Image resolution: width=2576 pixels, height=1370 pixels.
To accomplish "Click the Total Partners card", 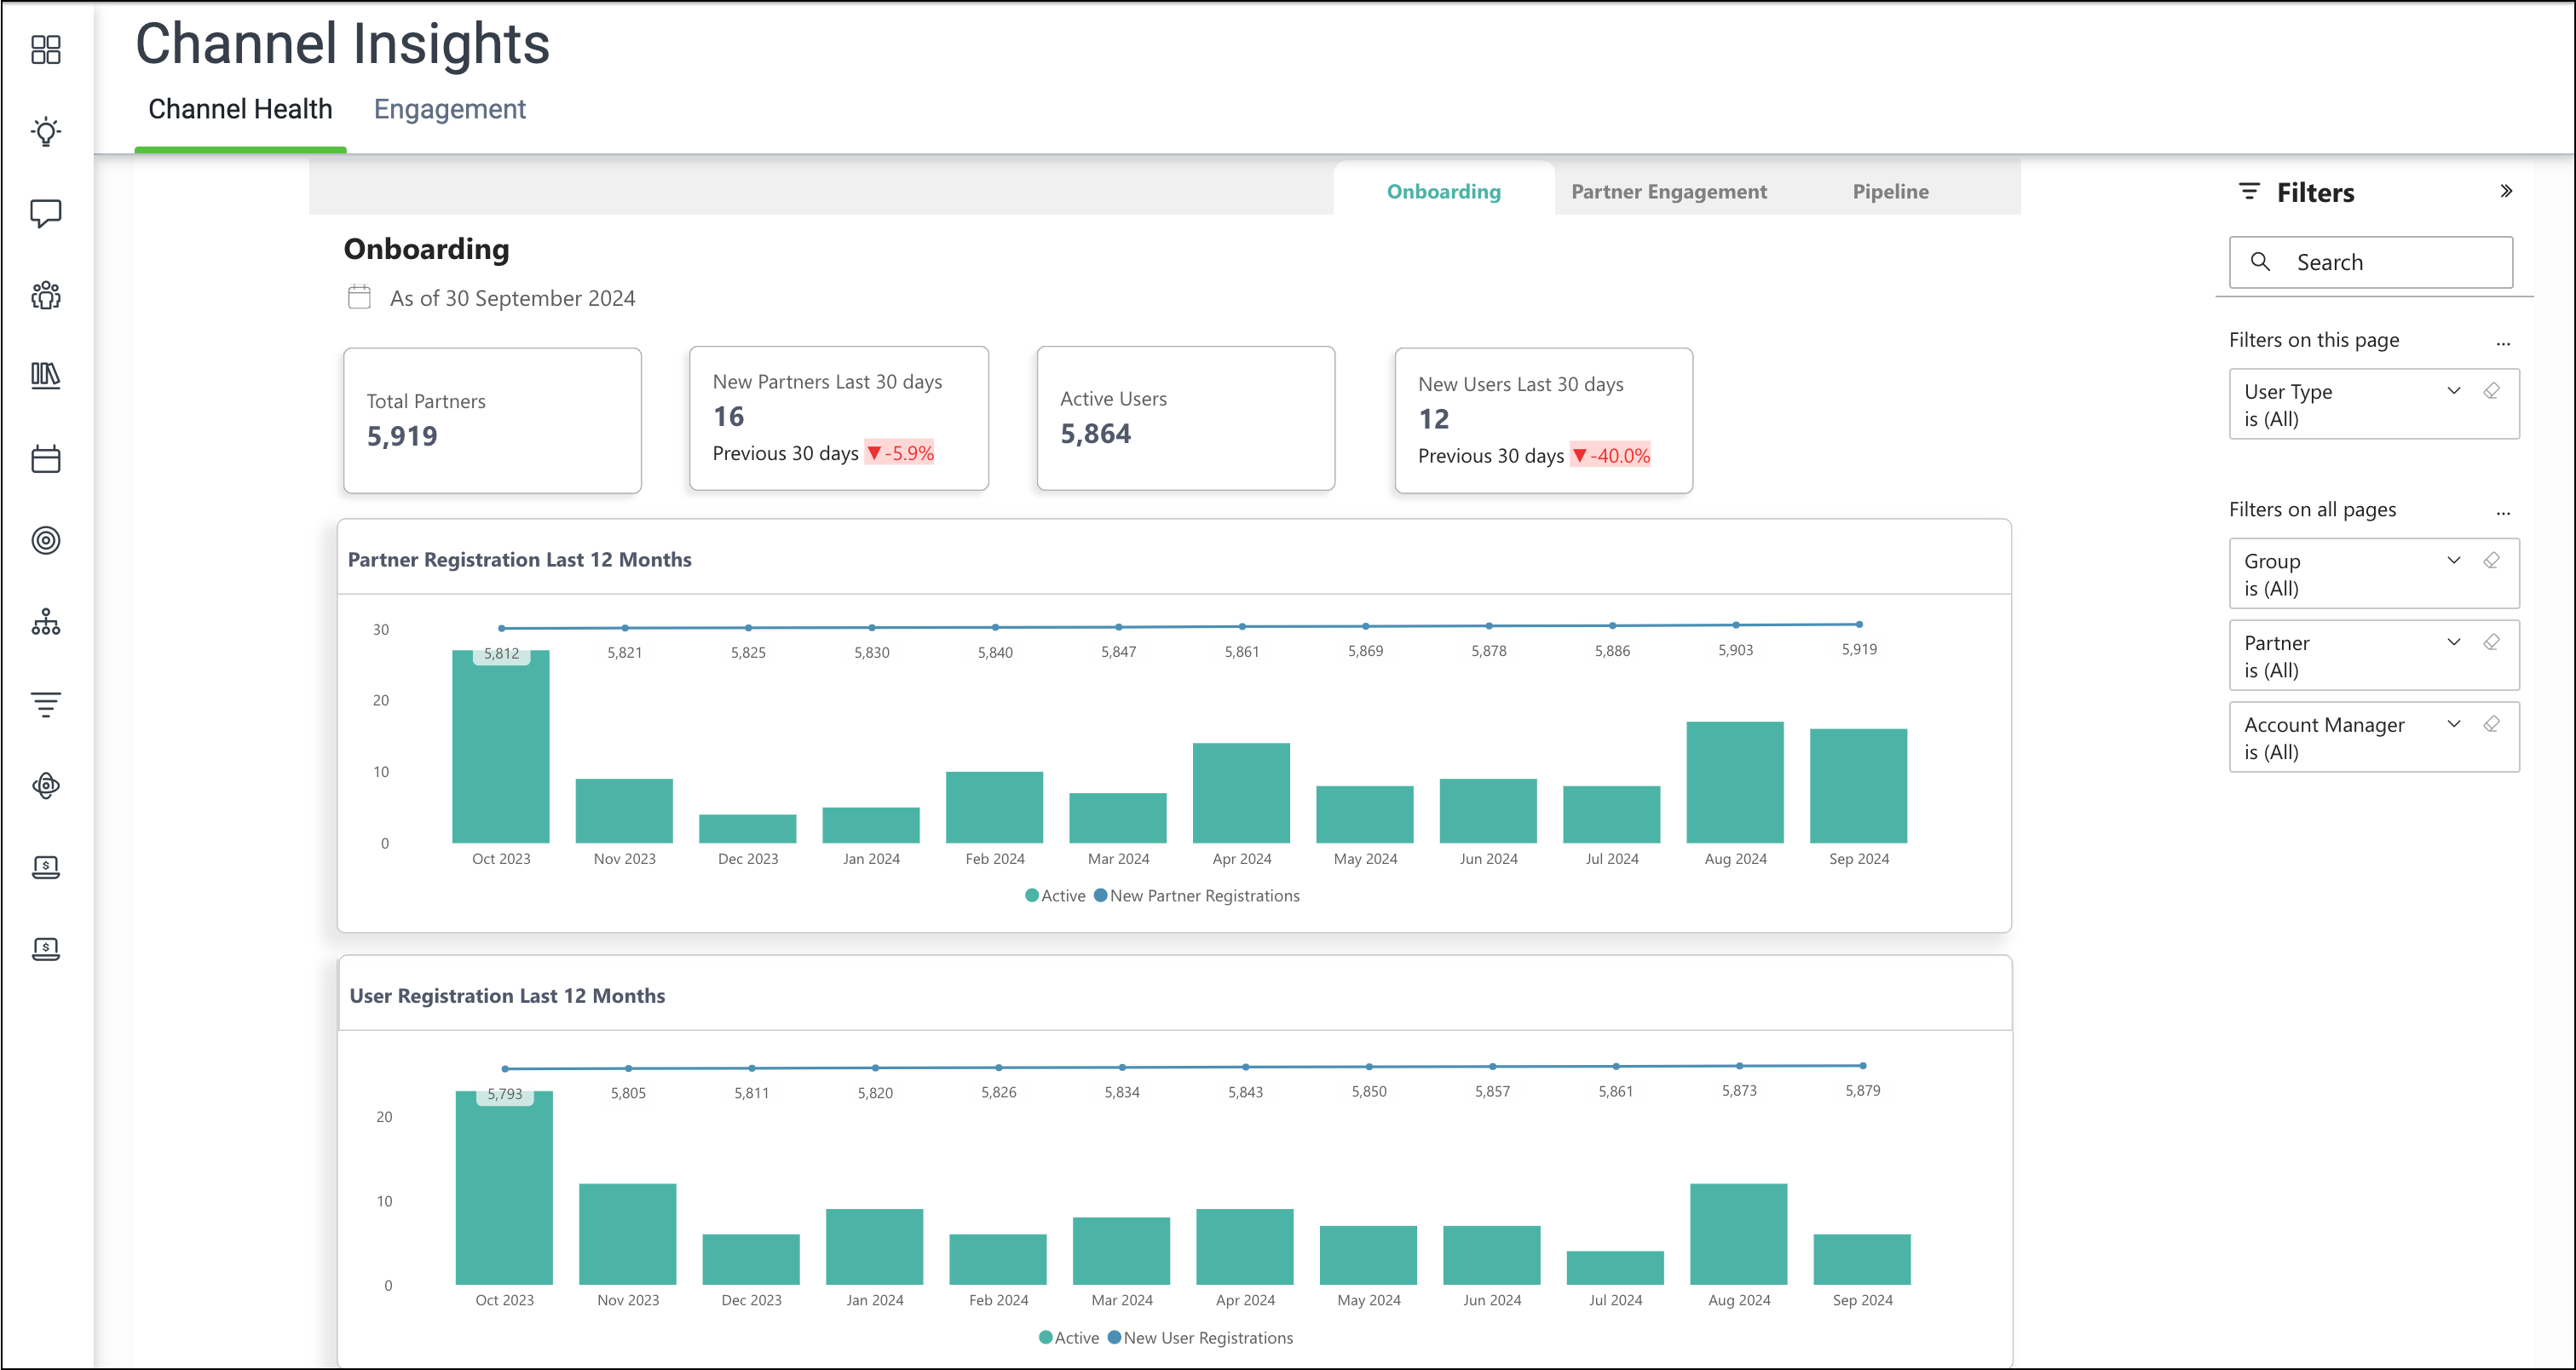I will click(492, 420).
